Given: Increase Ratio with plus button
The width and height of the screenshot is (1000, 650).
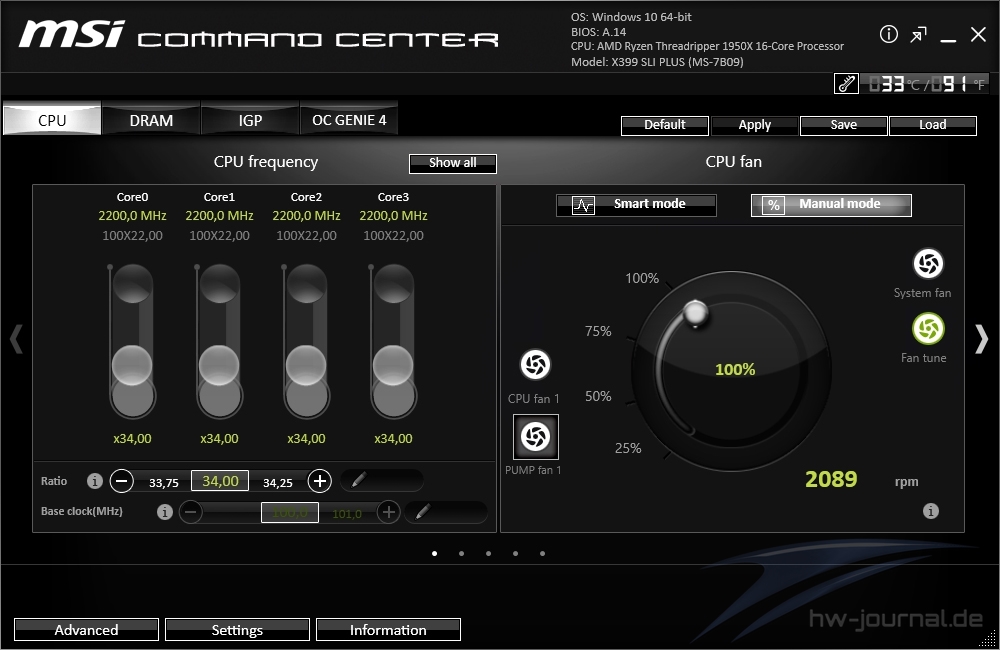Looking at the screenshot, I should (x=320, y=480).
